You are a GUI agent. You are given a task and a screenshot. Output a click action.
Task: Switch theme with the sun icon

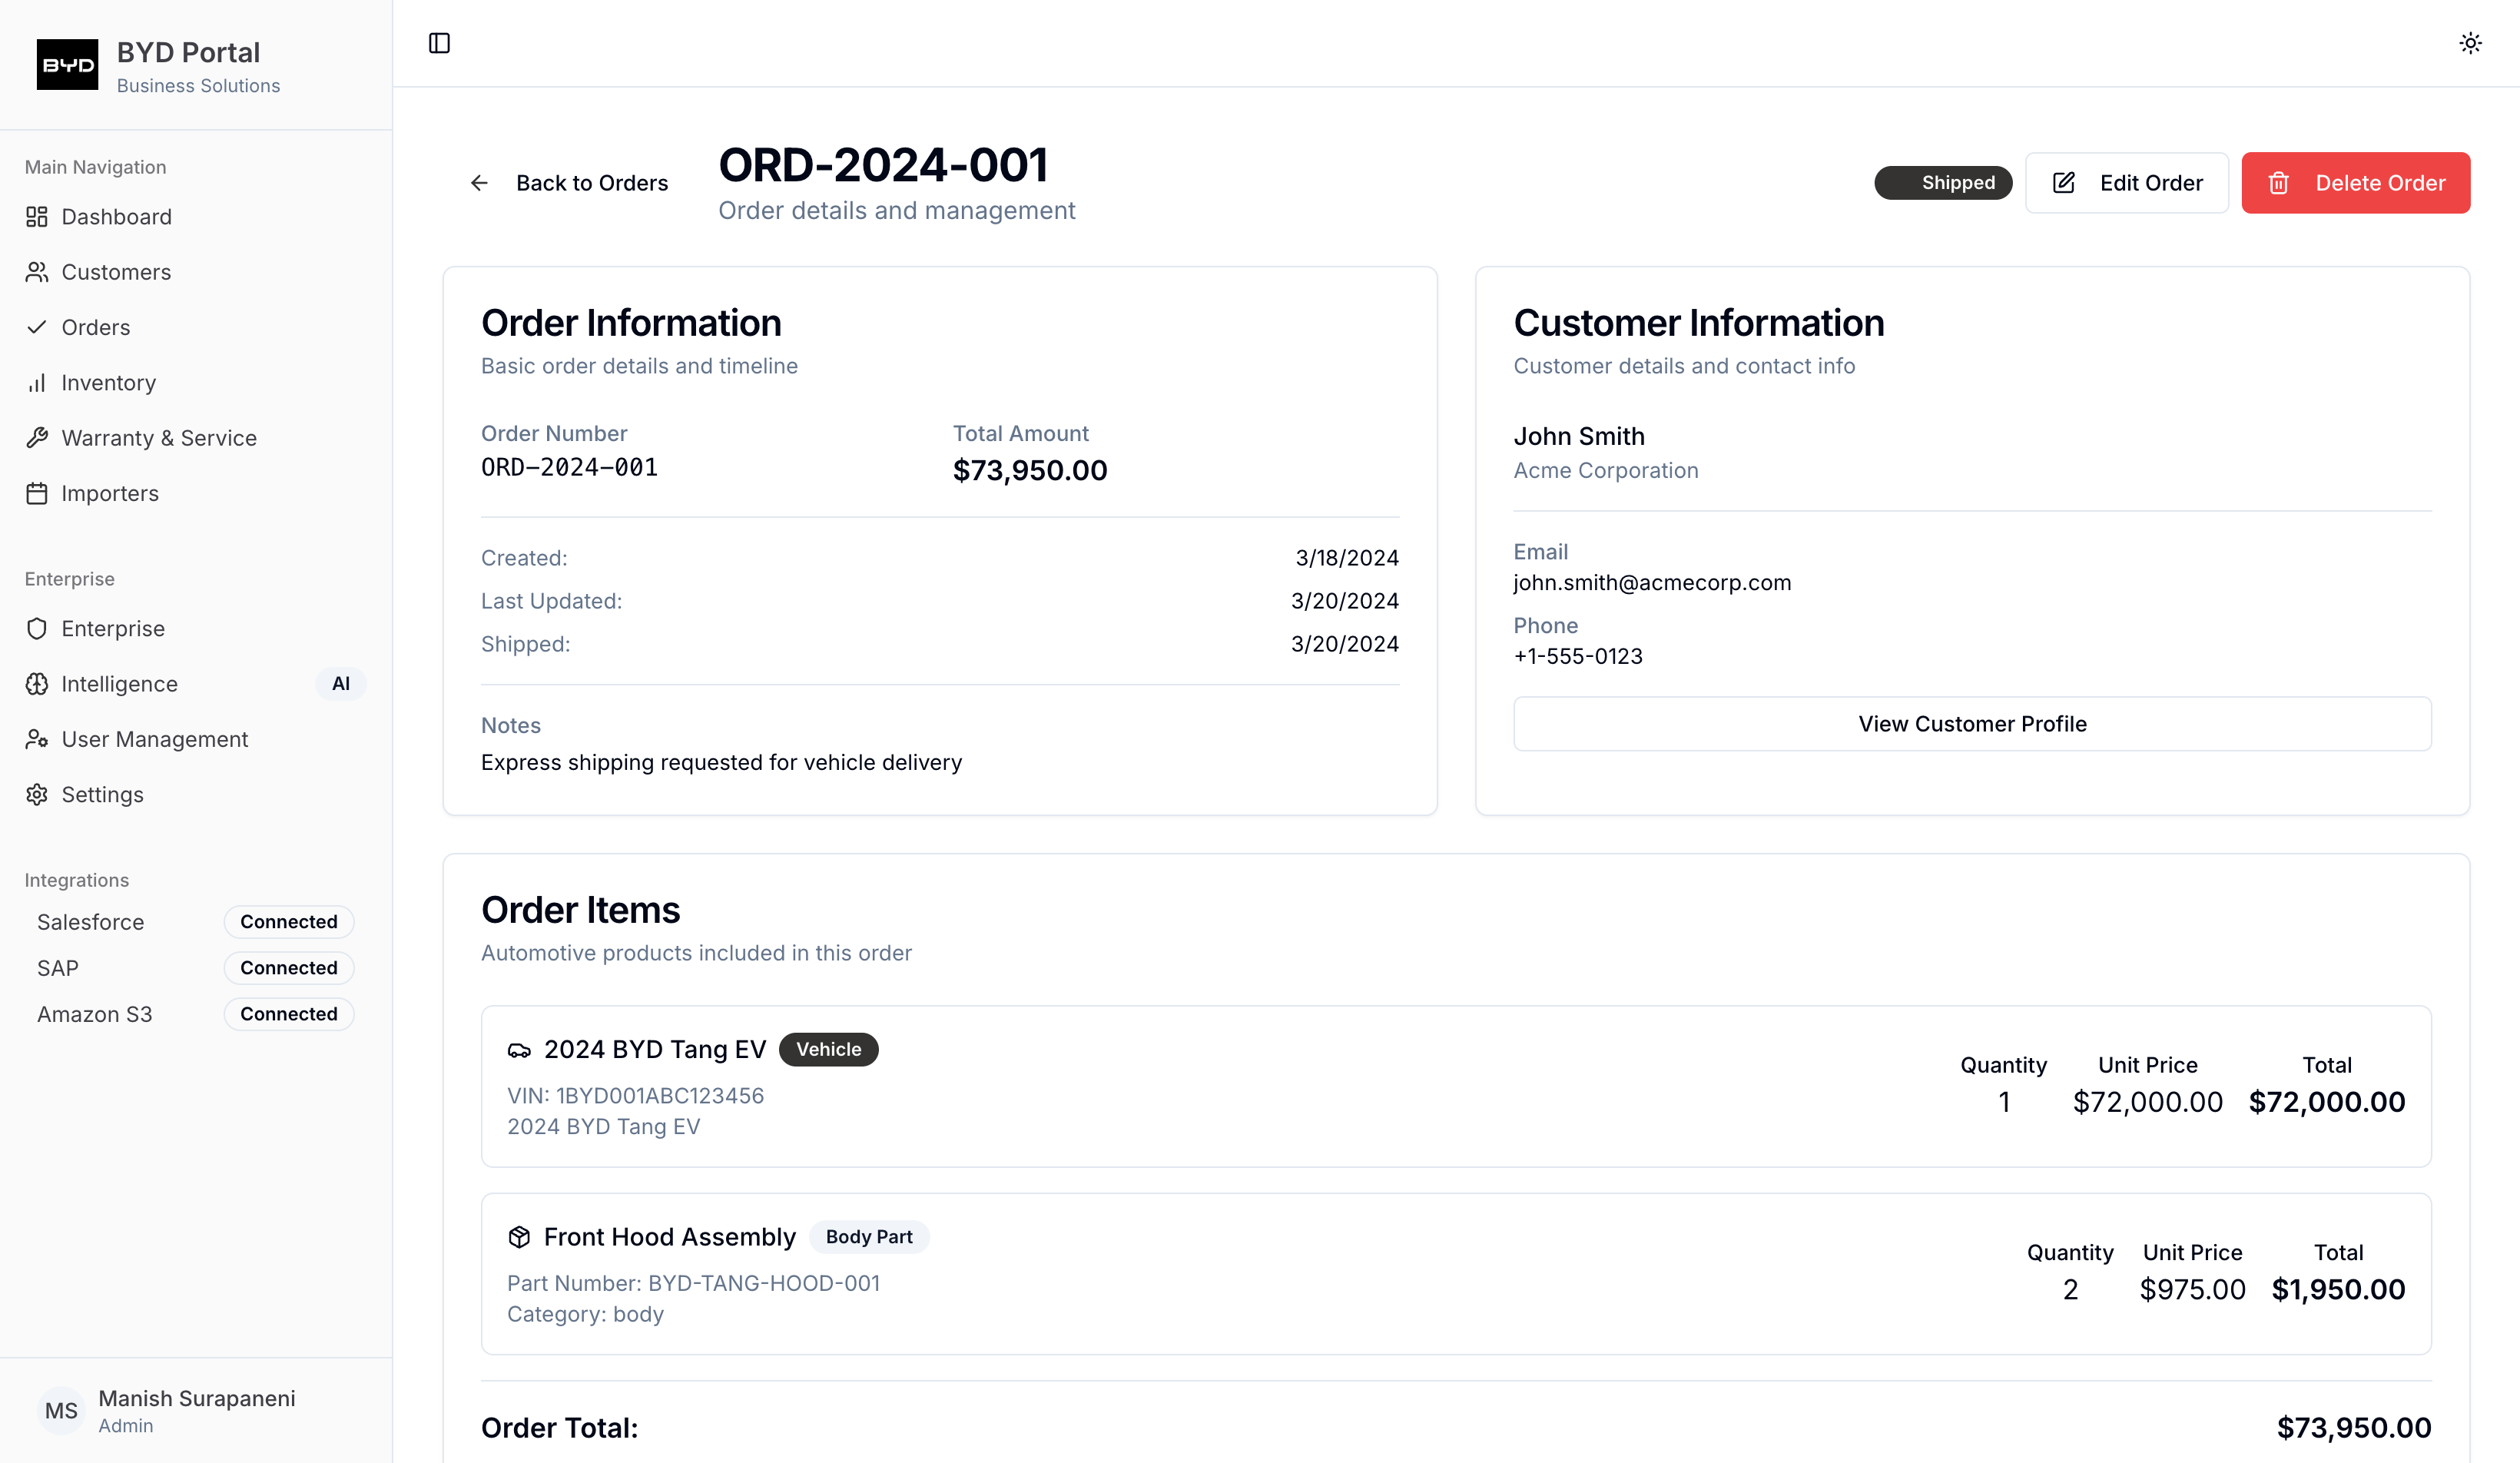pos(2470,43)
